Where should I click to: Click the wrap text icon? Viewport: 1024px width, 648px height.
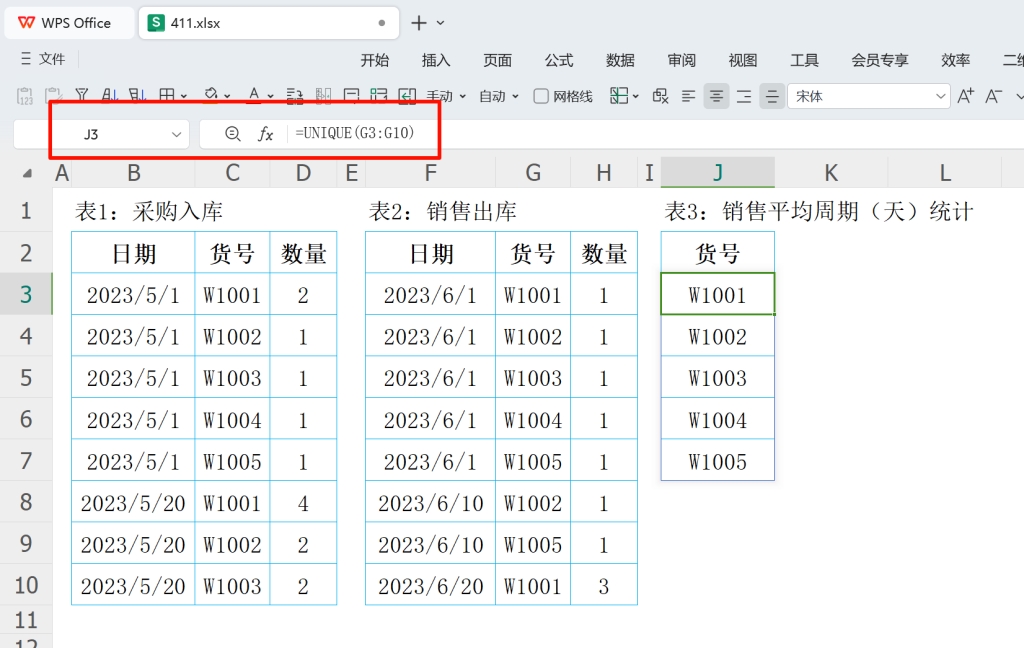coord(295,96)
